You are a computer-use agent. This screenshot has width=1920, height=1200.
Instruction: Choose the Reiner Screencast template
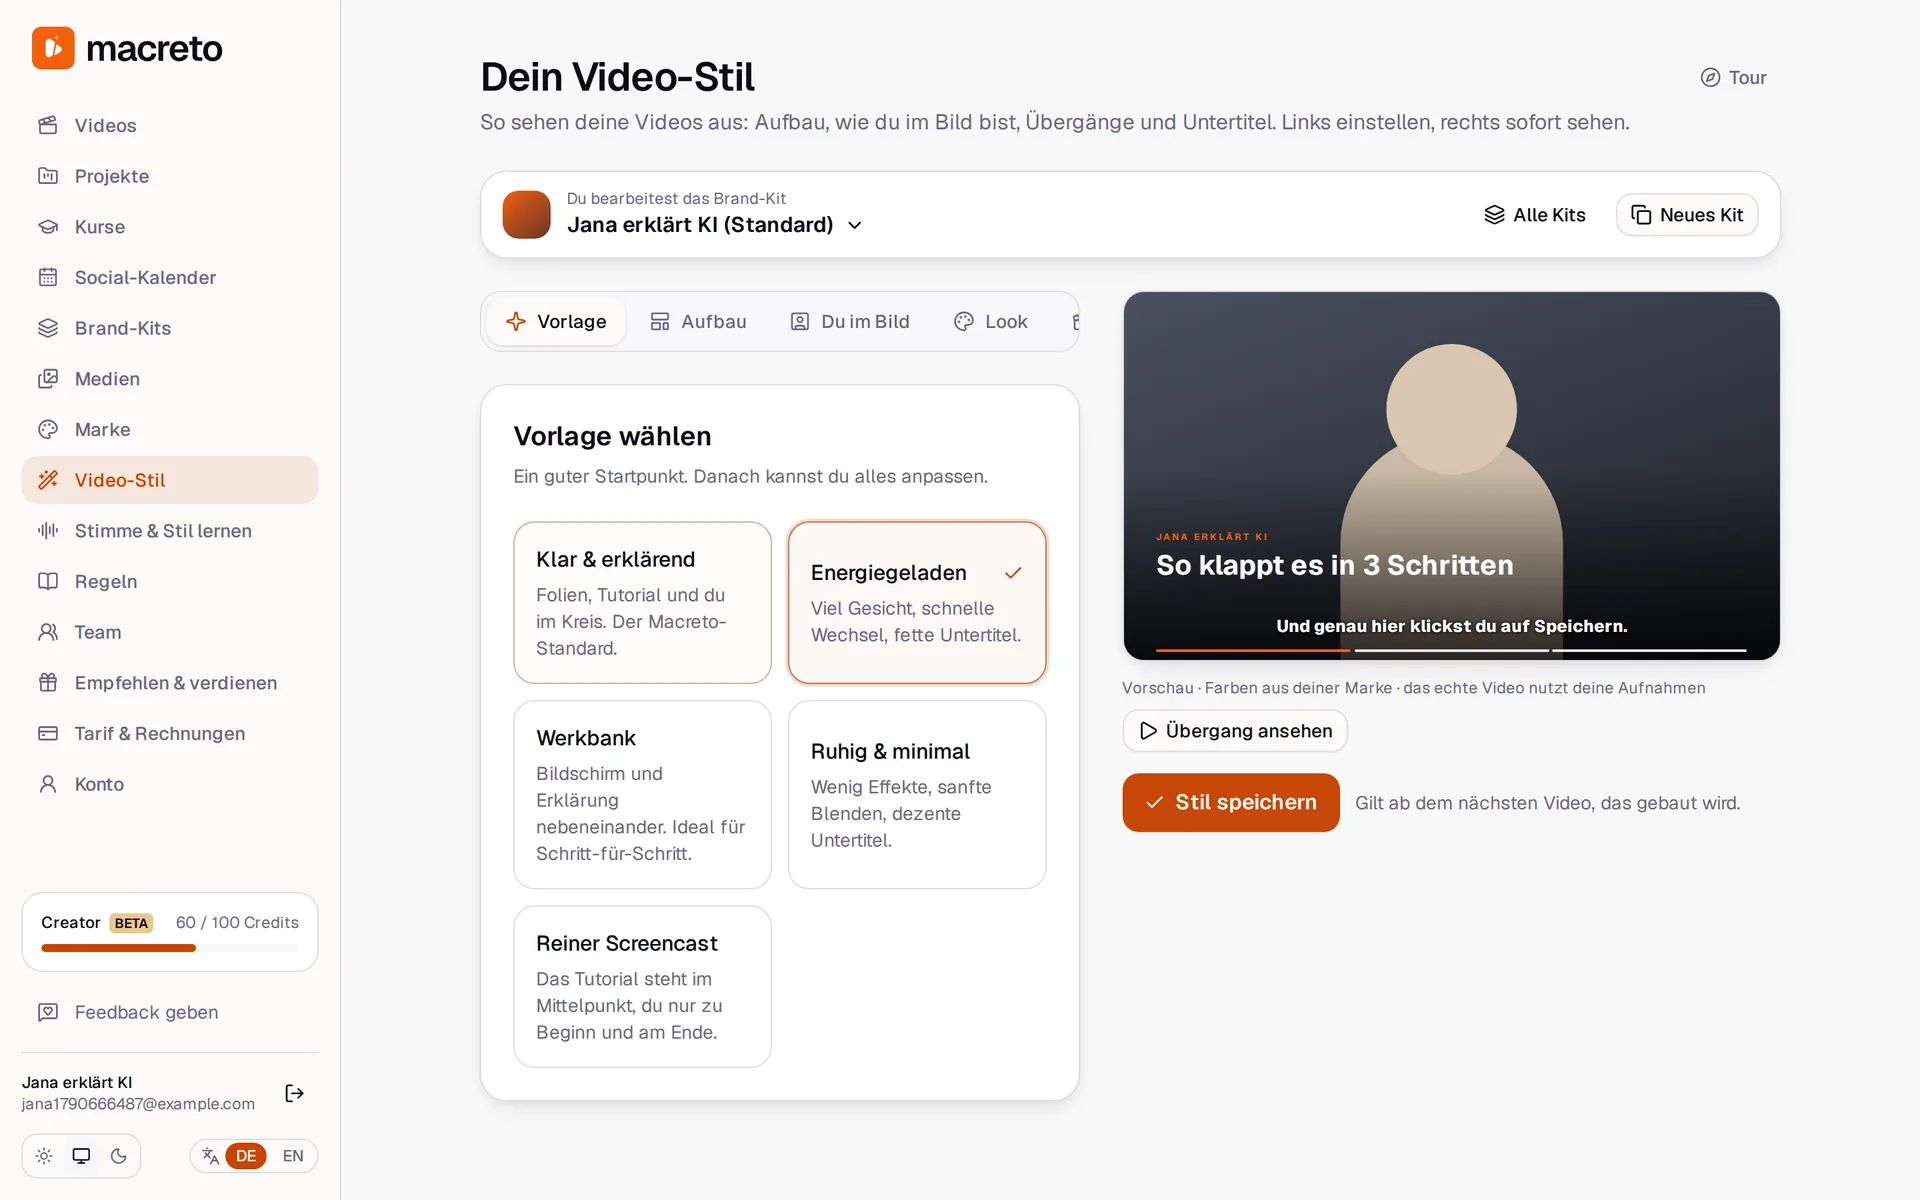coord(643,987)
